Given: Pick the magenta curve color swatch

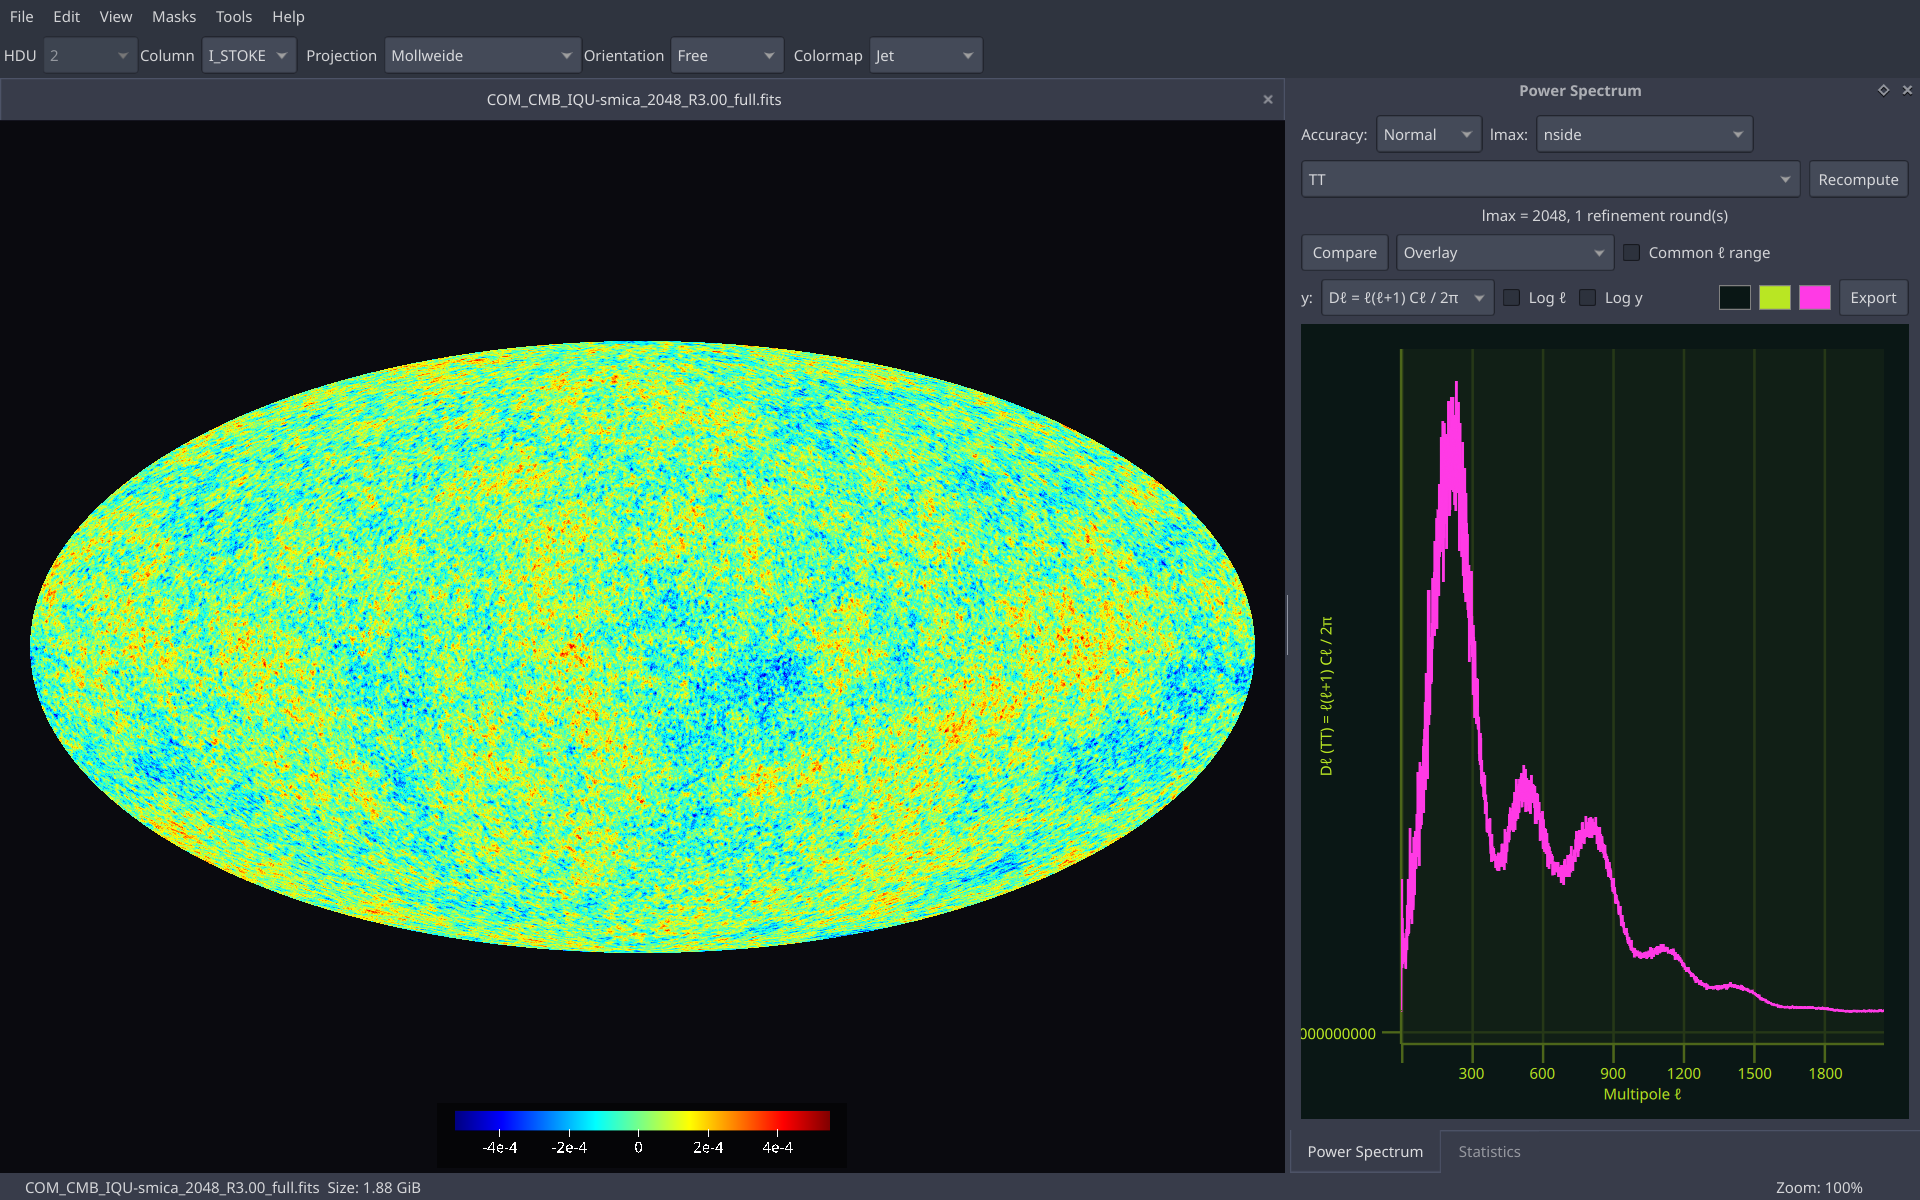Looking at the screenshot, I should click(1815, 298).
